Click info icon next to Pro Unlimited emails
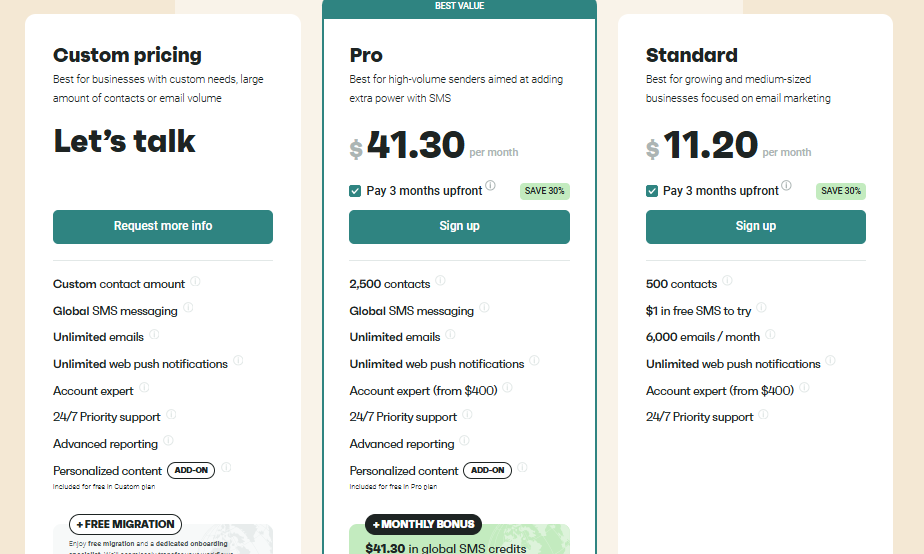 [x=450, y=336]
